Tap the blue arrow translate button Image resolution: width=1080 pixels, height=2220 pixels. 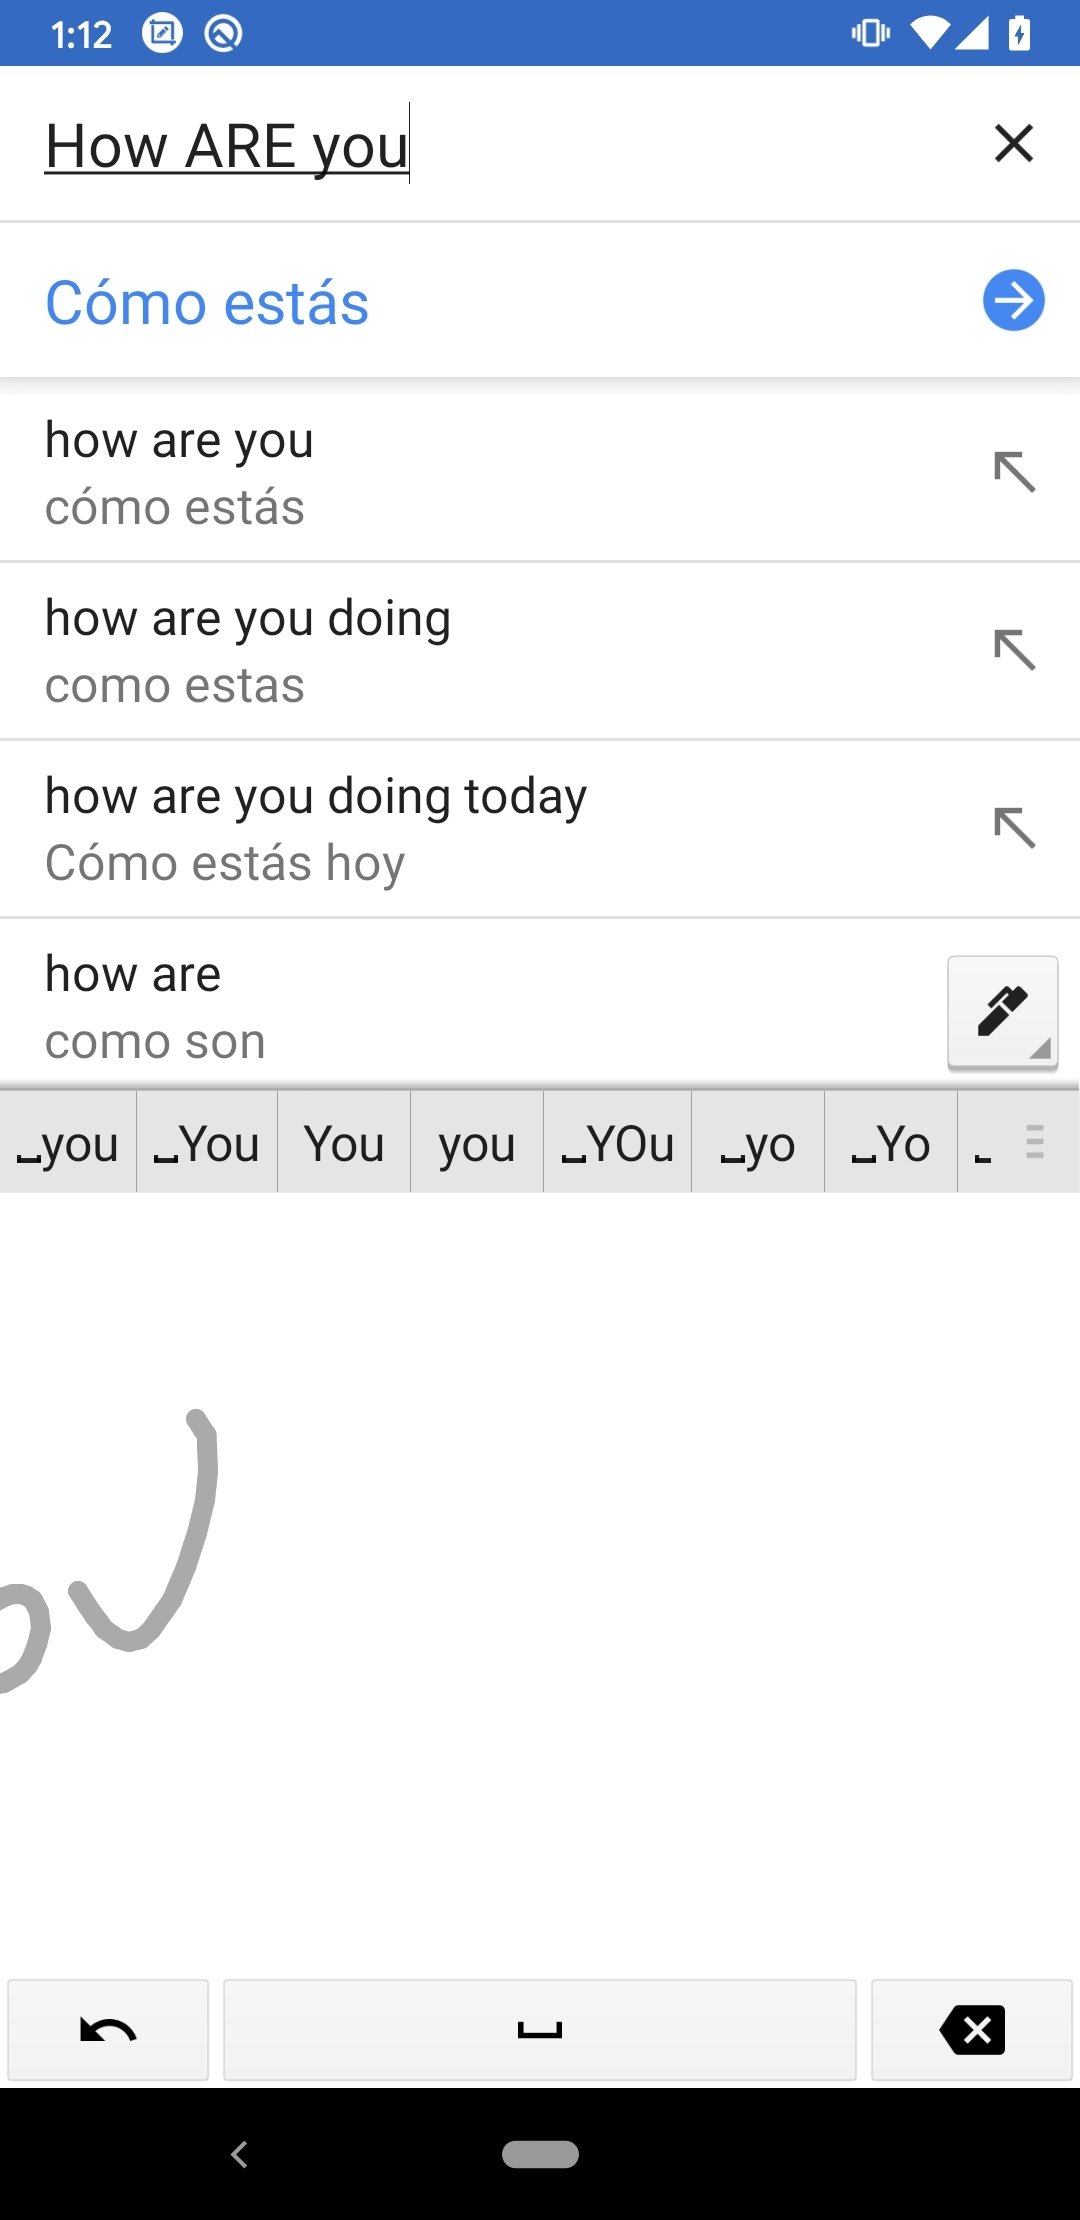[1013, 300]
